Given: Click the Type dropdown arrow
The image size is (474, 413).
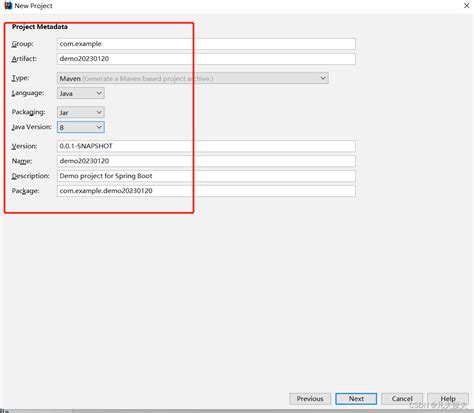Looking at the screenshot, I should point(323,78).
